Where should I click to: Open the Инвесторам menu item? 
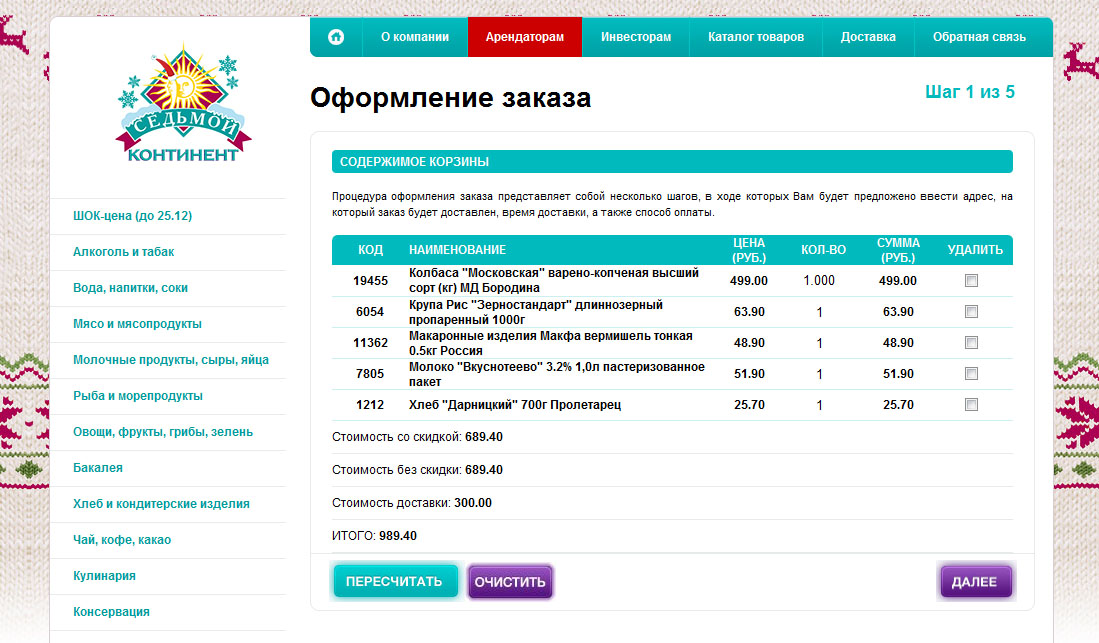pyautogui.click(x=636, y=36)
